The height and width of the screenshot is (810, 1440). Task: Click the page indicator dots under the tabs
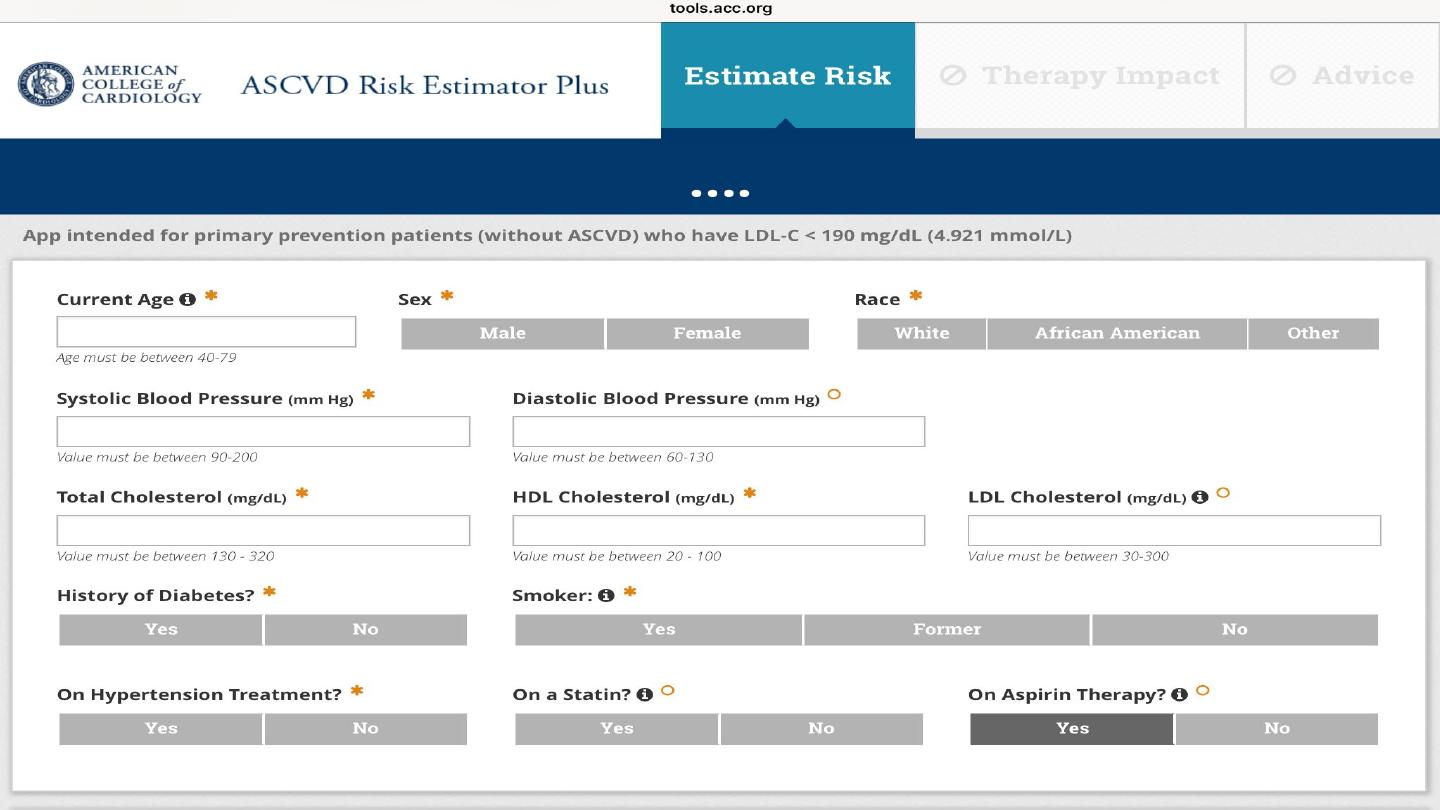click(x=720, y=193)
